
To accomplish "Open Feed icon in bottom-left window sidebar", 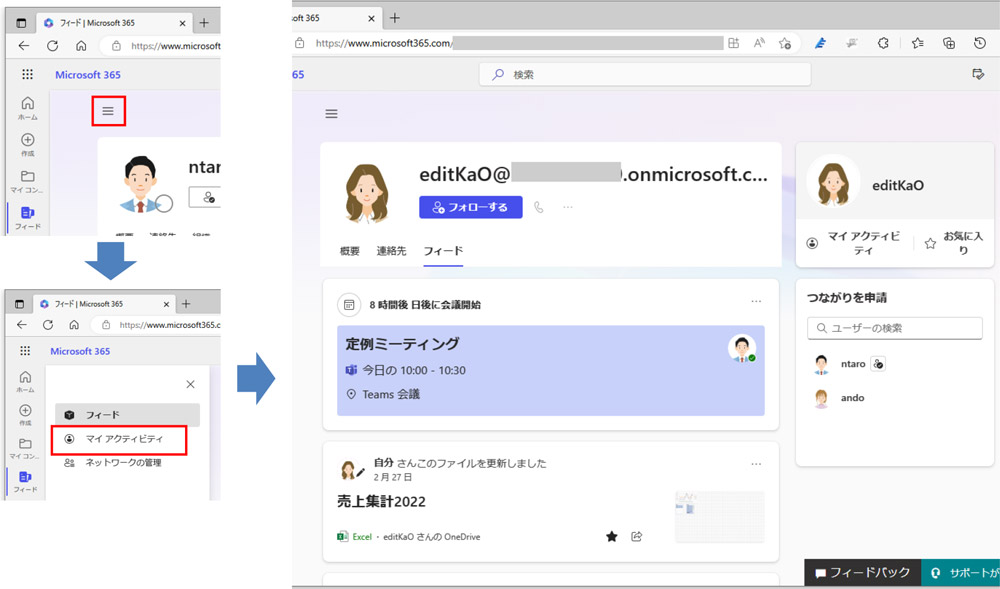I will (x=26, y=481).
